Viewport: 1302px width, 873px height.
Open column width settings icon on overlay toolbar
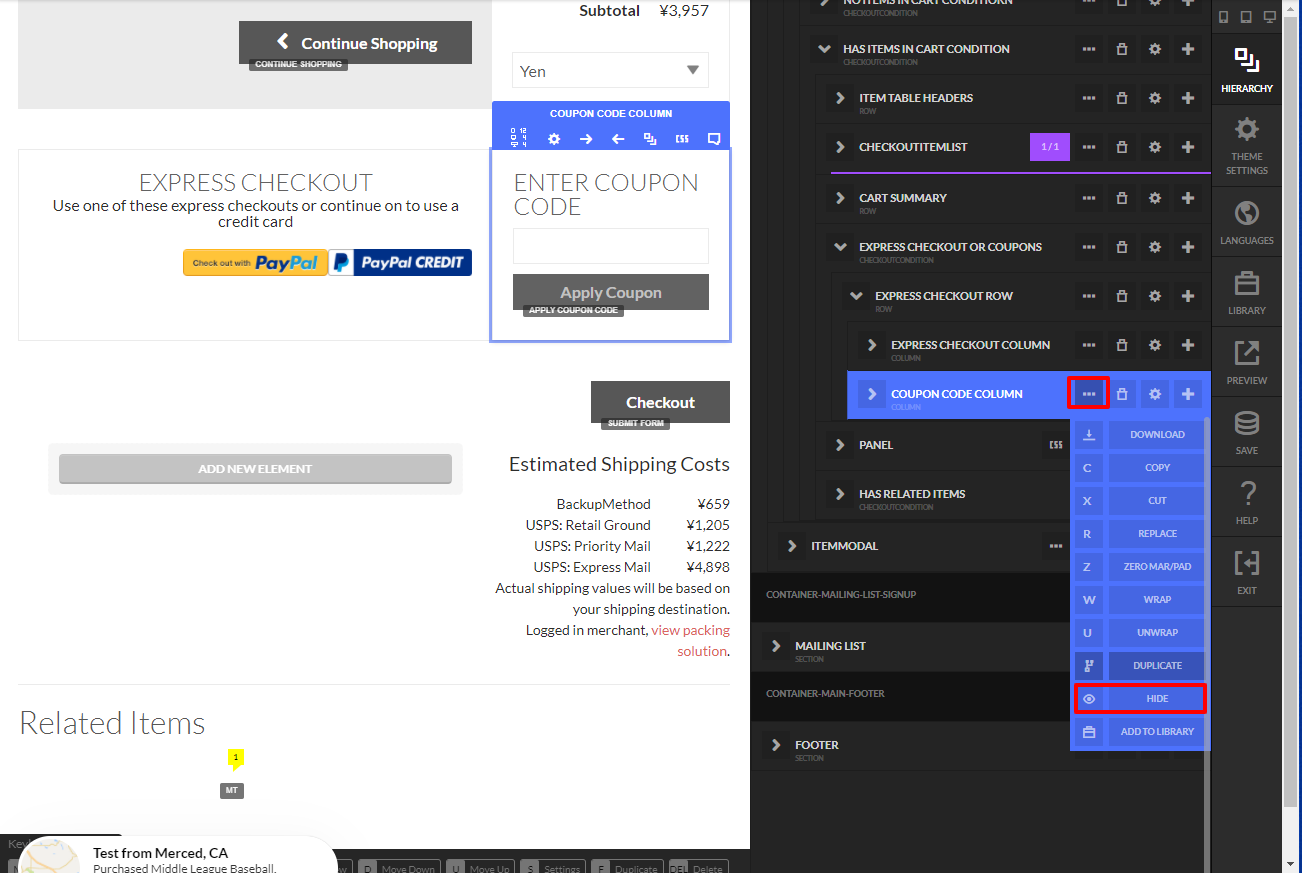pos(520,139)
